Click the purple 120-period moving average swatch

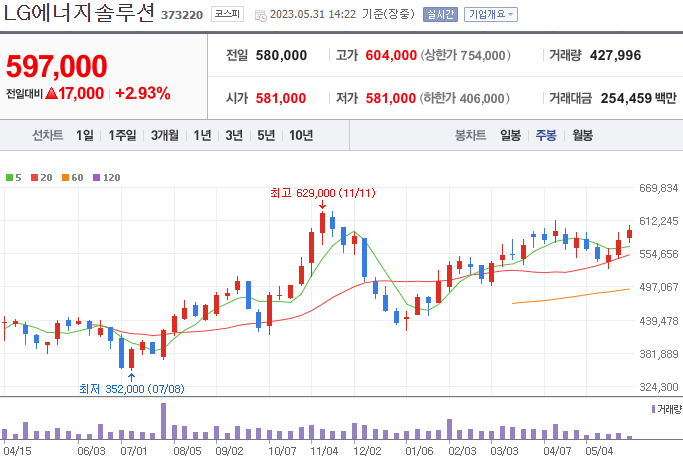pyautogui.click(x=97, y=177)
